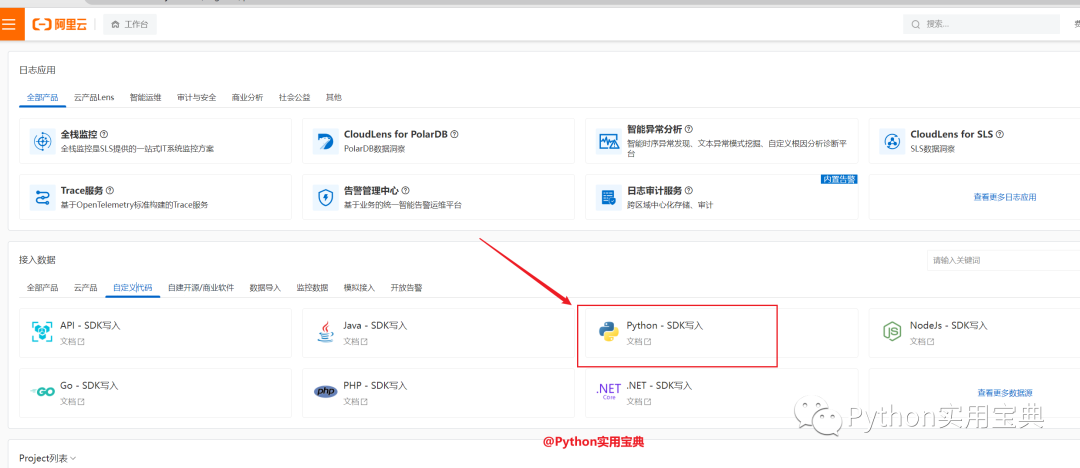This screenshot has width=1080, height=468.
Task: Click the Trace服务 icon
Action: [x=43, y=198]
